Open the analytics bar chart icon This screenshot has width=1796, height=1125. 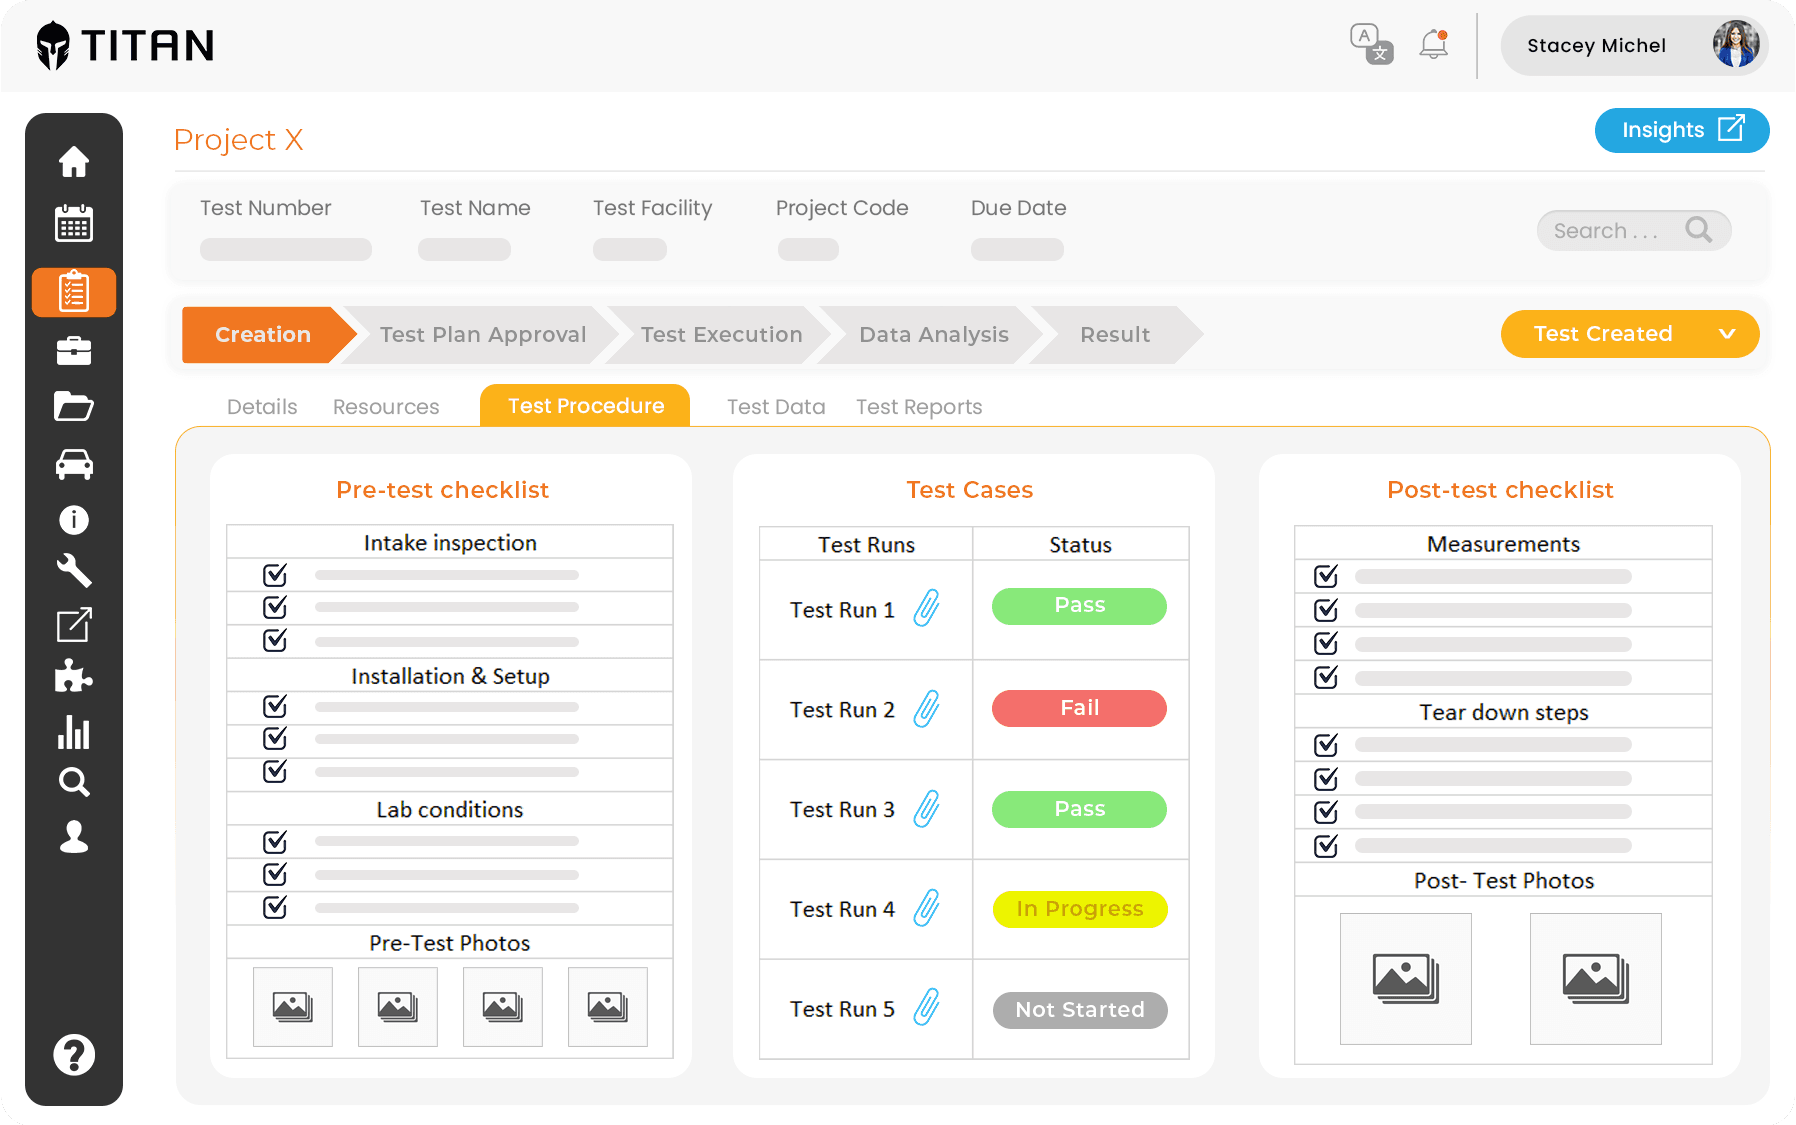(74, 733)
